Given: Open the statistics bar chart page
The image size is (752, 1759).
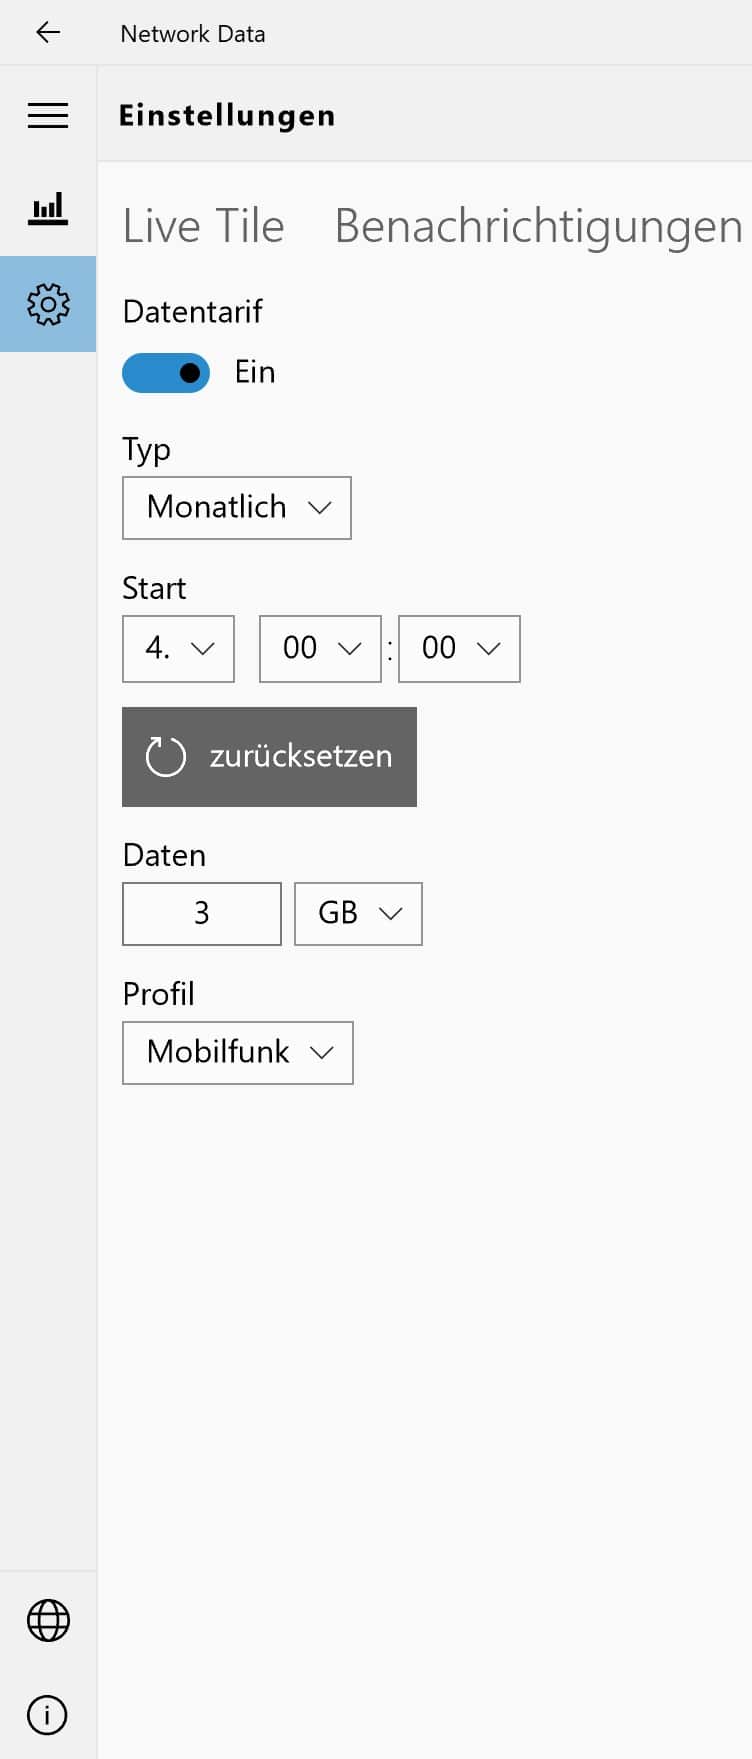Looking at the screenshot, I should tap(48, 208).
